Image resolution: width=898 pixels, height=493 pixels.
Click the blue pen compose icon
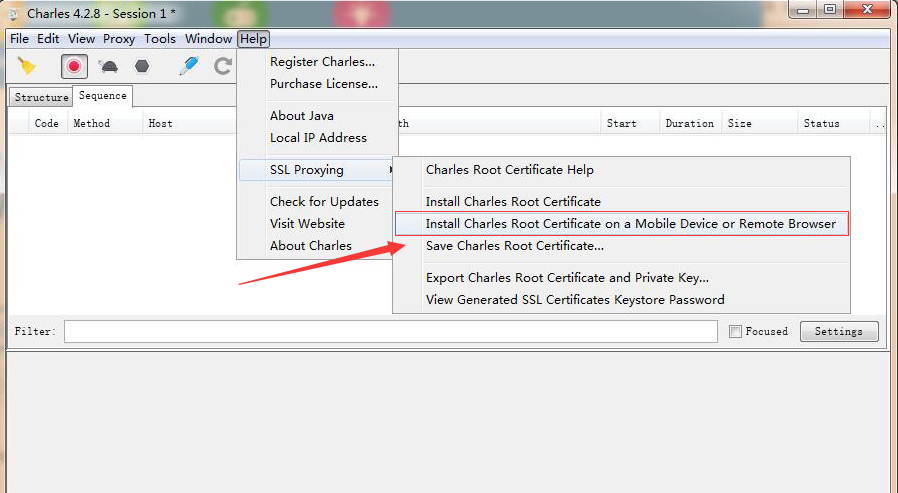(x=188, y=66)
